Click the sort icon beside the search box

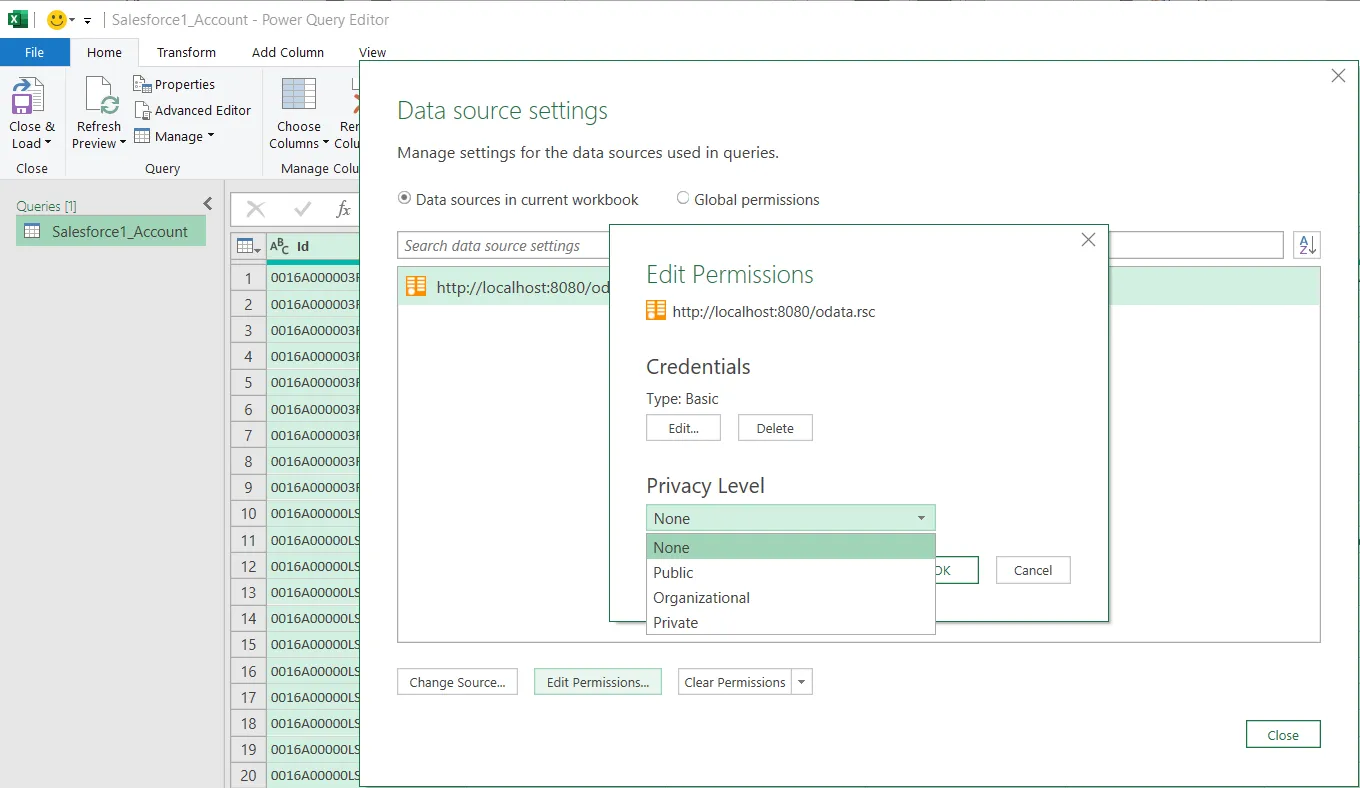(1307, 245)
